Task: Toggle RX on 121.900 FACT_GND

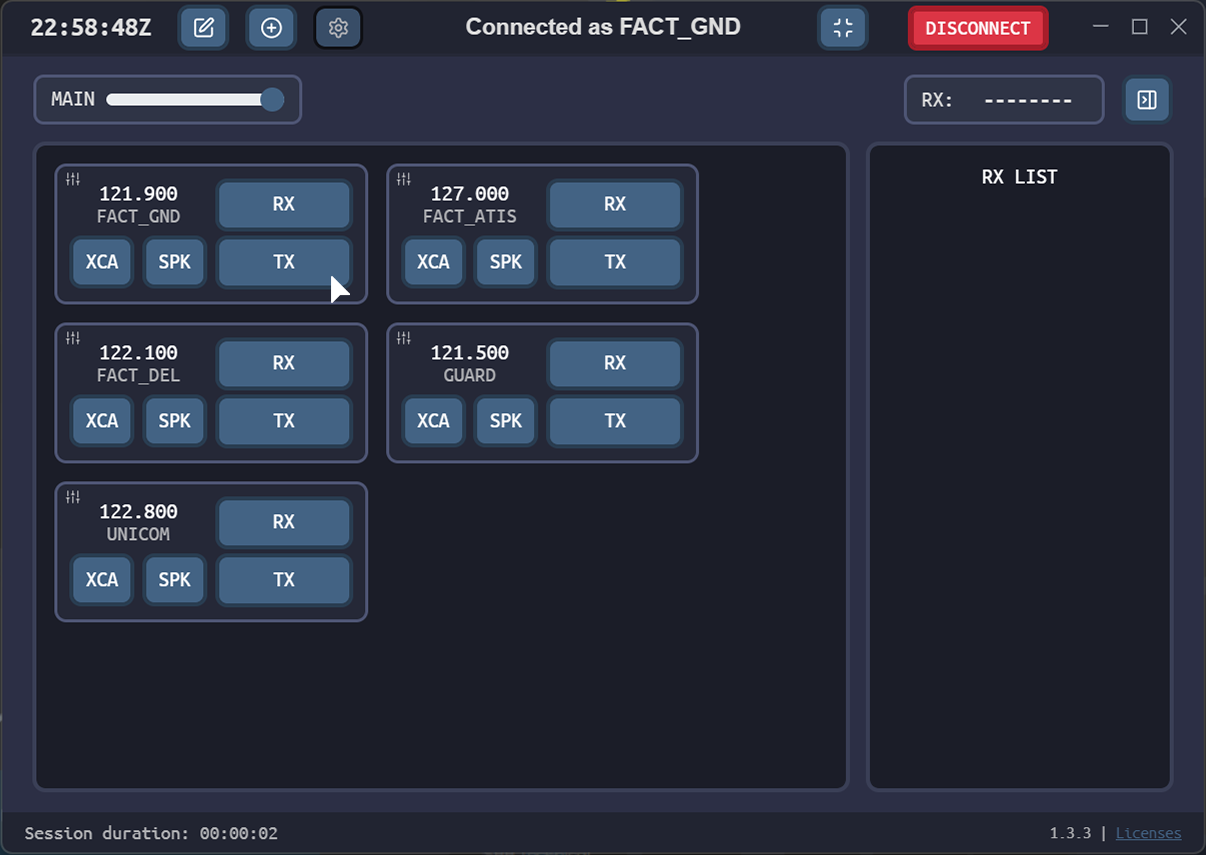Action: coord(284,204)
